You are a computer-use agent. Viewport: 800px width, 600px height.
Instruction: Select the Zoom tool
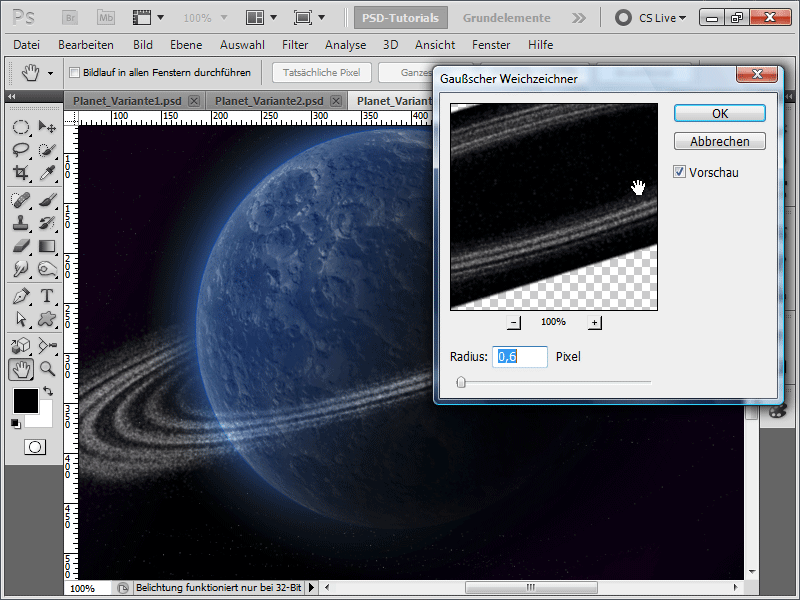point(47,369)
